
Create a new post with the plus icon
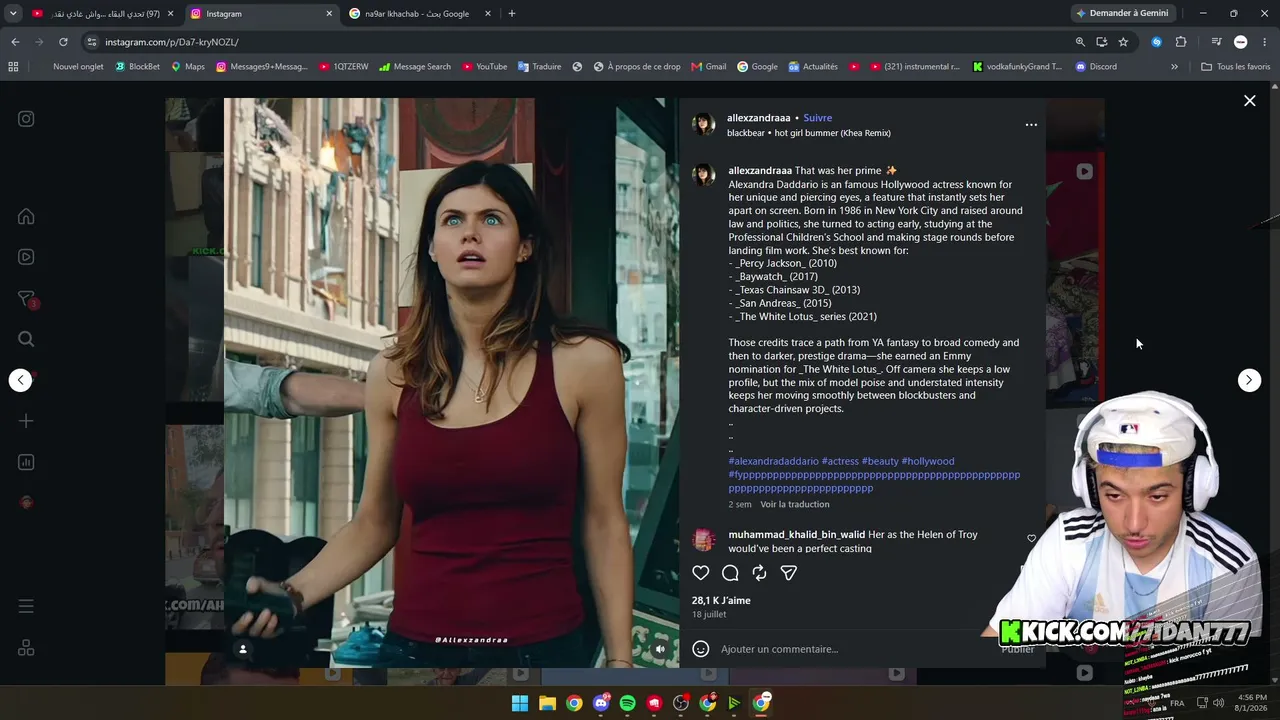[x=26, y=421]
